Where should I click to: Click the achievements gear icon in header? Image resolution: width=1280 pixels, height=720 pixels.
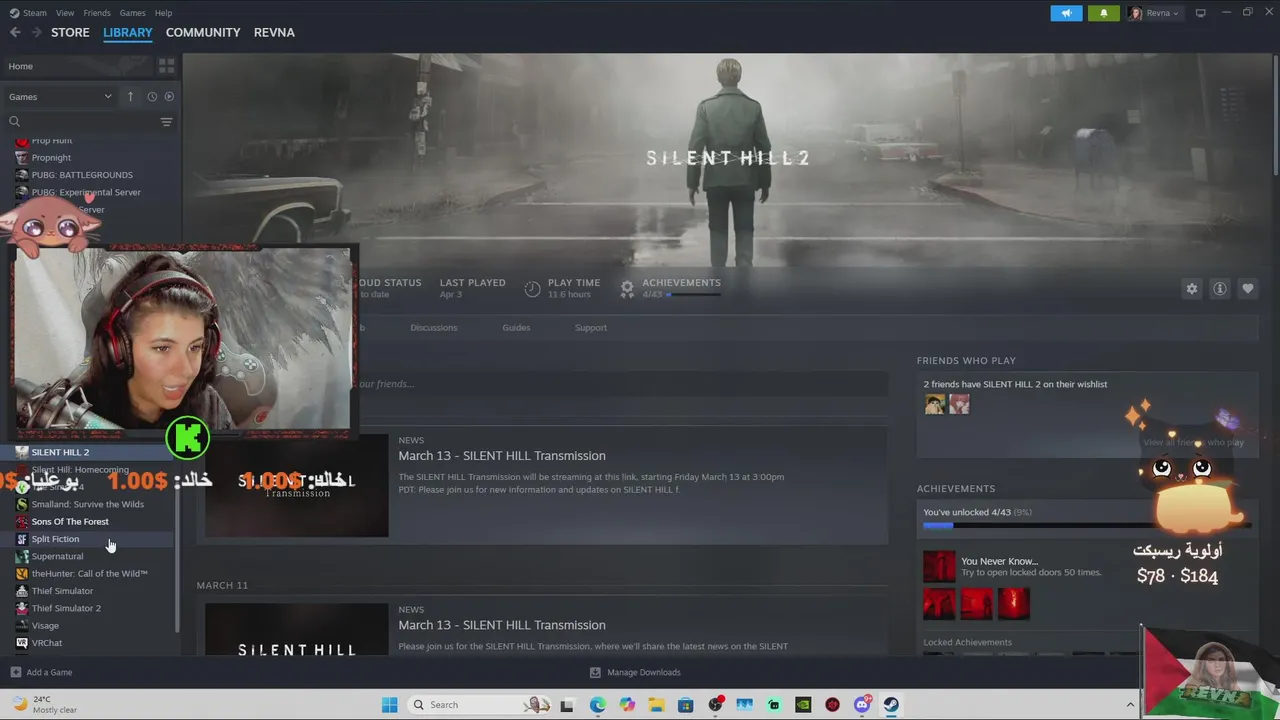(x=627, y=288)
